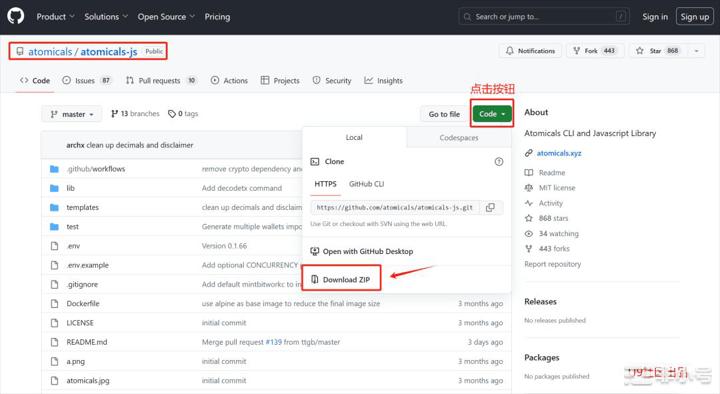
Task: Click the atomicals.jpg file icon
Action: (x=55, y=381)
